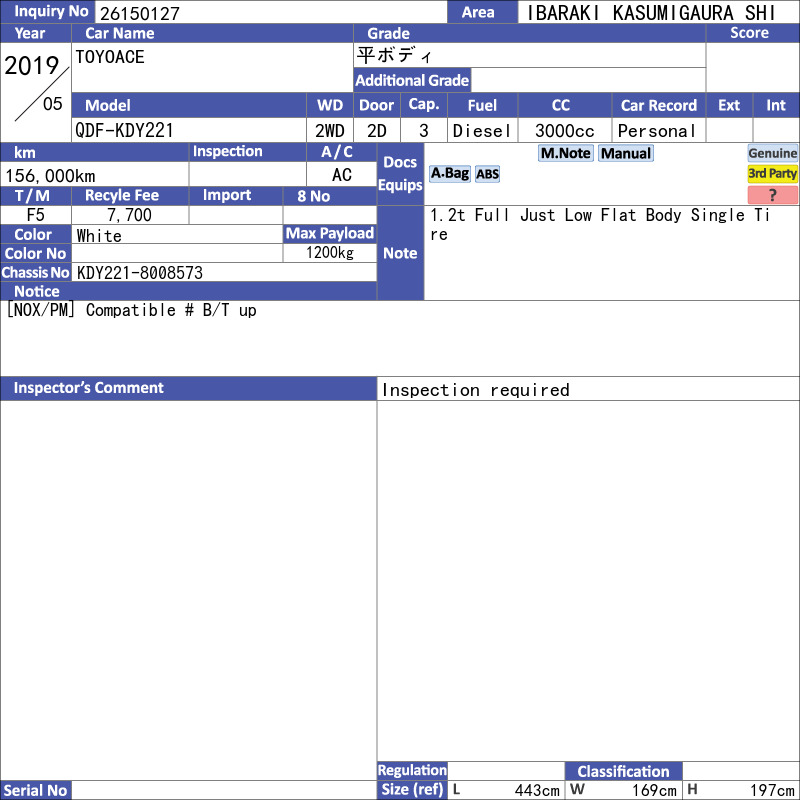Viewport: 800px width, 800px height.
Task: Select height value 197cm
Action: click(772, 790)
